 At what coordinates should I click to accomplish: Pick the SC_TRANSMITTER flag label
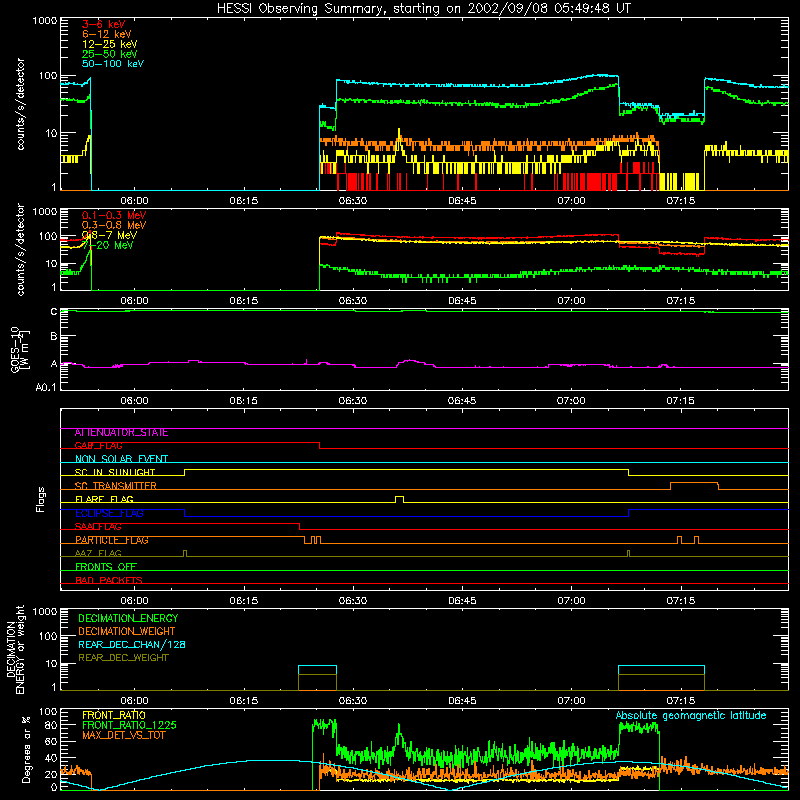click(x=115, y=486)
